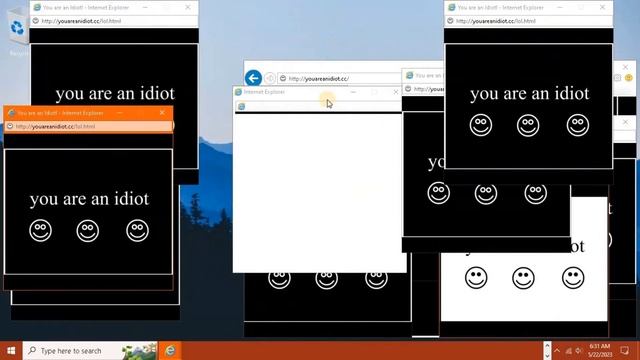Close the top-left You are an idiot window
This screenshot has width=640, height=360.
[x=188, y=7]
